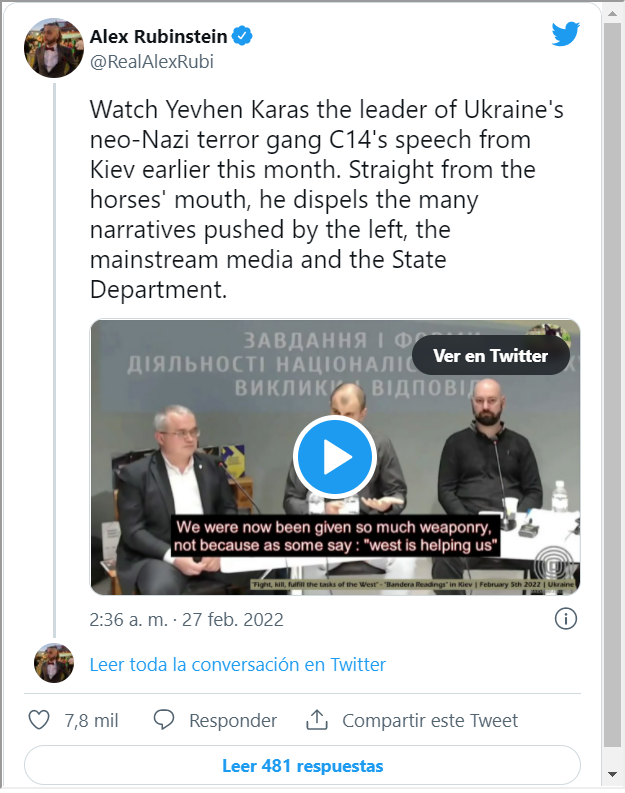
Task: Open "Leer 481 respuestas" button
Action: point(302,766)
